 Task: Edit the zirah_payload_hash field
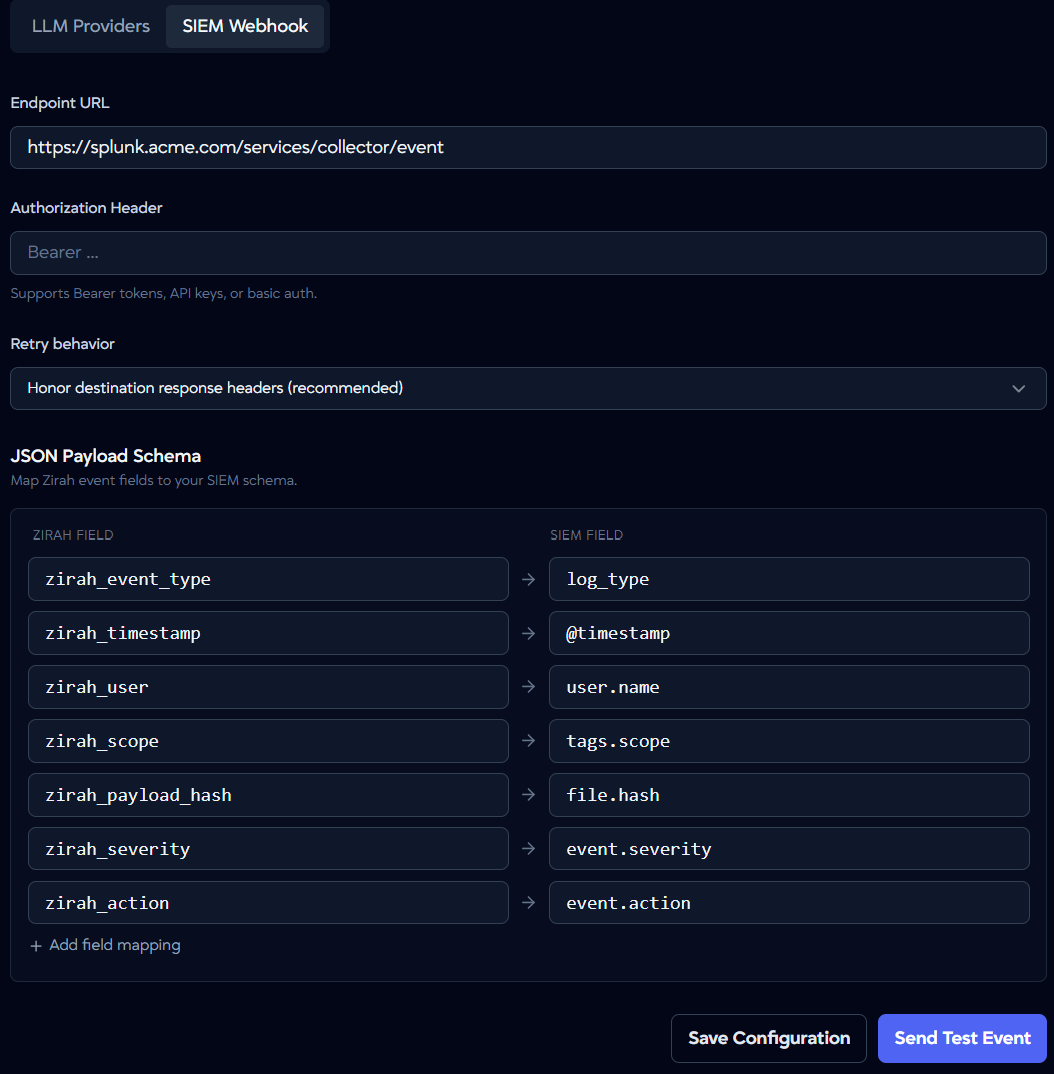[x=268, y=795]
